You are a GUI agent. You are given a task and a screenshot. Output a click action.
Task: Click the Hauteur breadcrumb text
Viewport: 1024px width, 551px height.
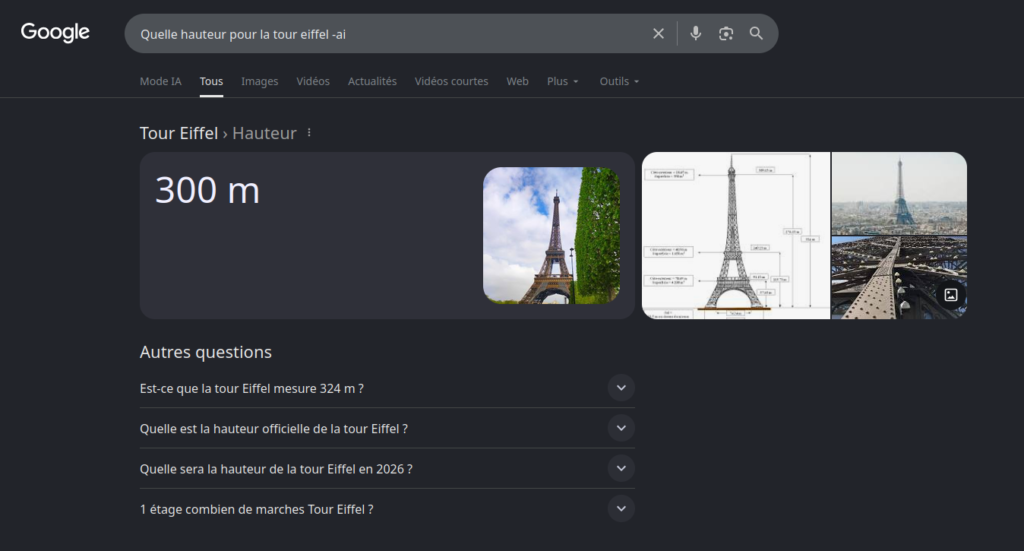264,133
